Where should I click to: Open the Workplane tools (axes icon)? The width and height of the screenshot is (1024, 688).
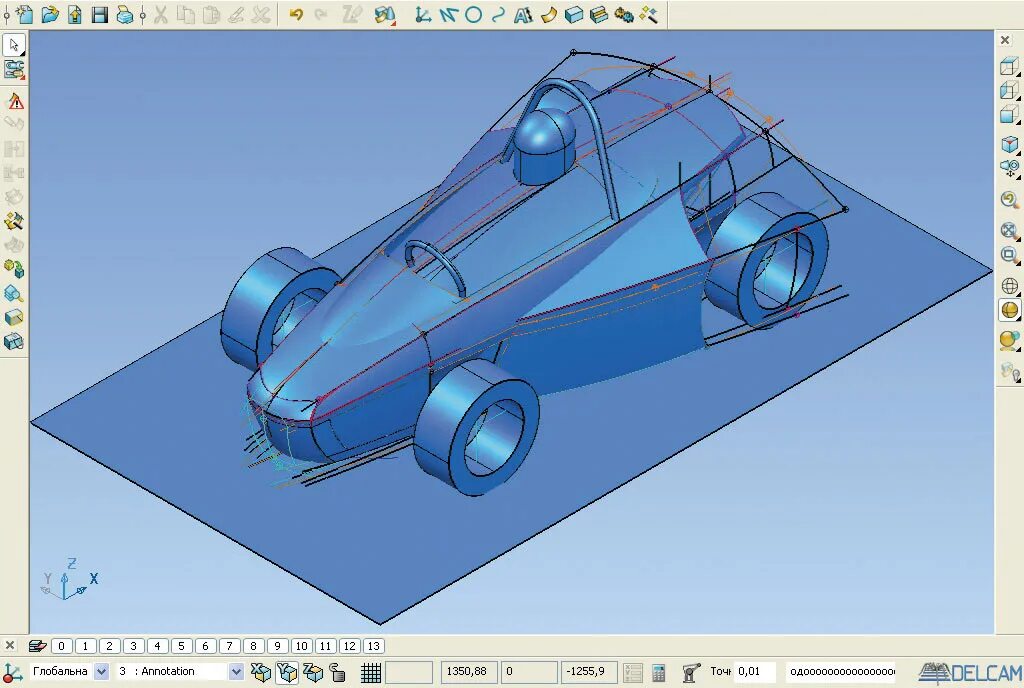[x=423, y=14]
